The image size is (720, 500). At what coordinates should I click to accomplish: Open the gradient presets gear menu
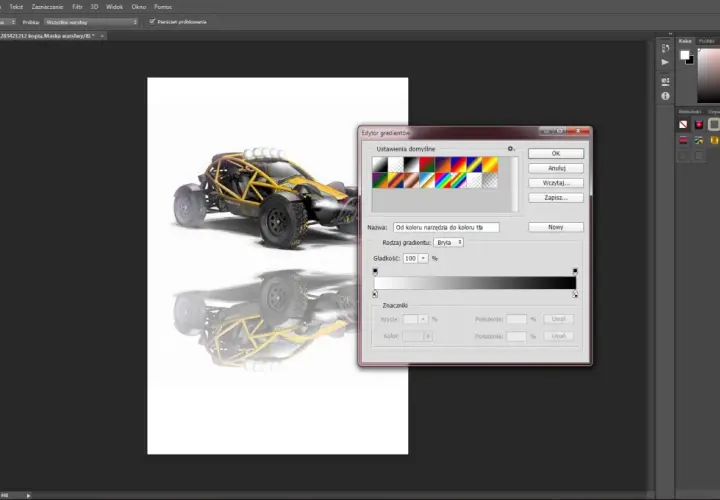click(x=511, y=149)
